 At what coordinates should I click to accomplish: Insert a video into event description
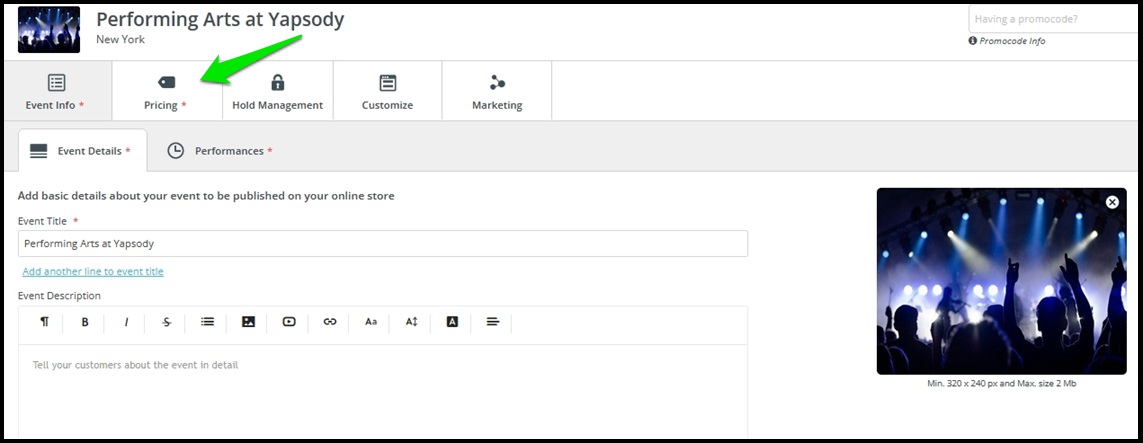(289, 321)
